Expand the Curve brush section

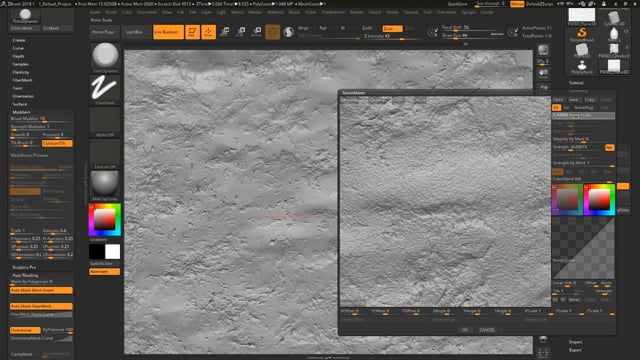coord(18,48)
